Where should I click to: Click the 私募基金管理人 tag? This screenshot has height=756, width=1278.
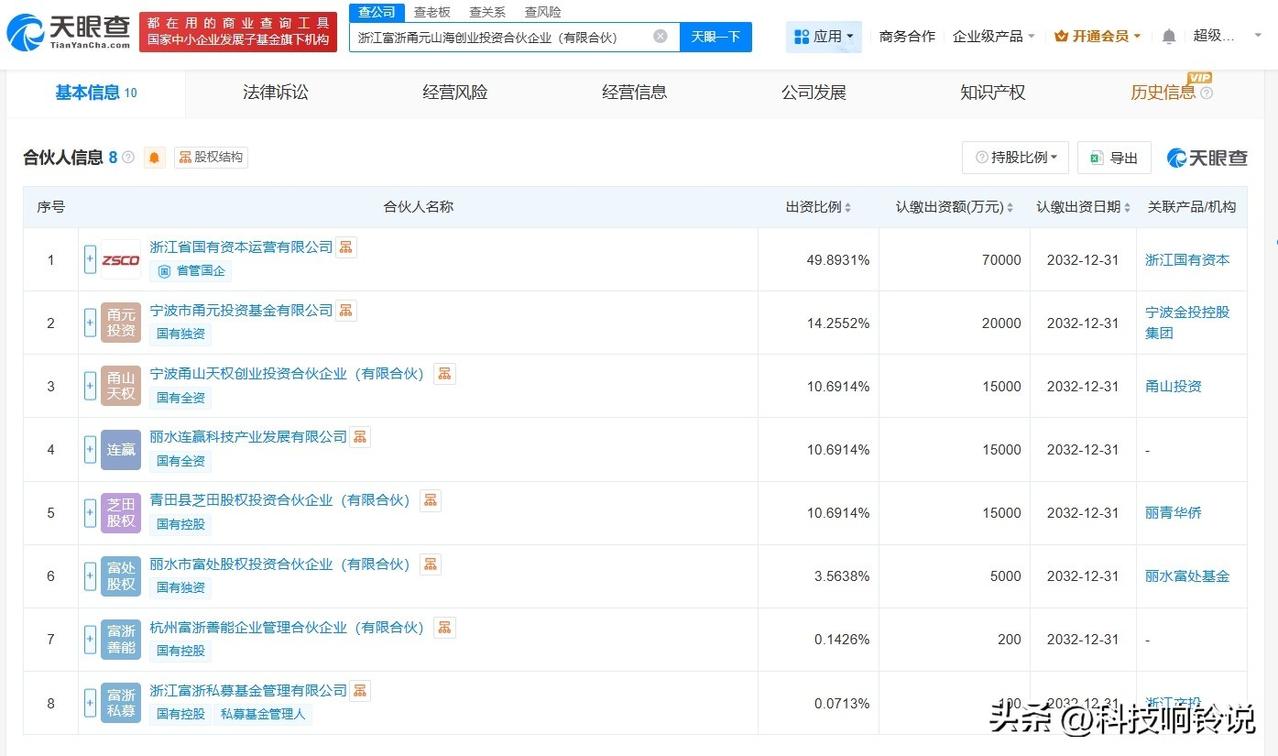click(x=262, y=714)
